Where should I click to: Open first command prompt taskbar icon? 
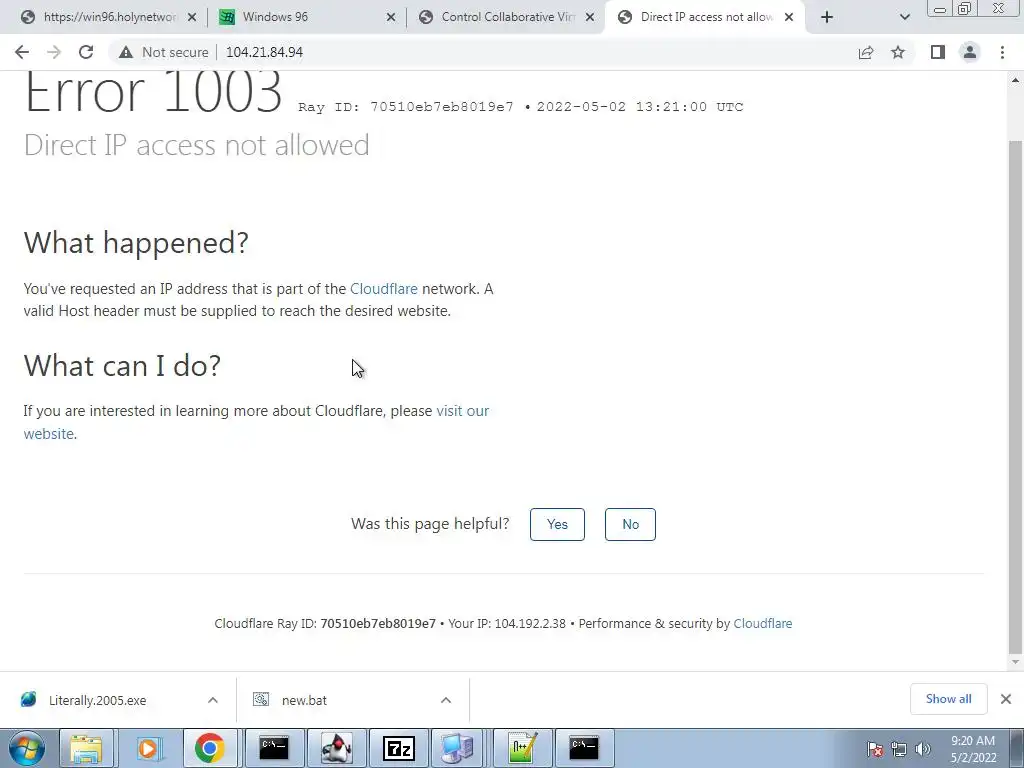click(x=274, y=748)
